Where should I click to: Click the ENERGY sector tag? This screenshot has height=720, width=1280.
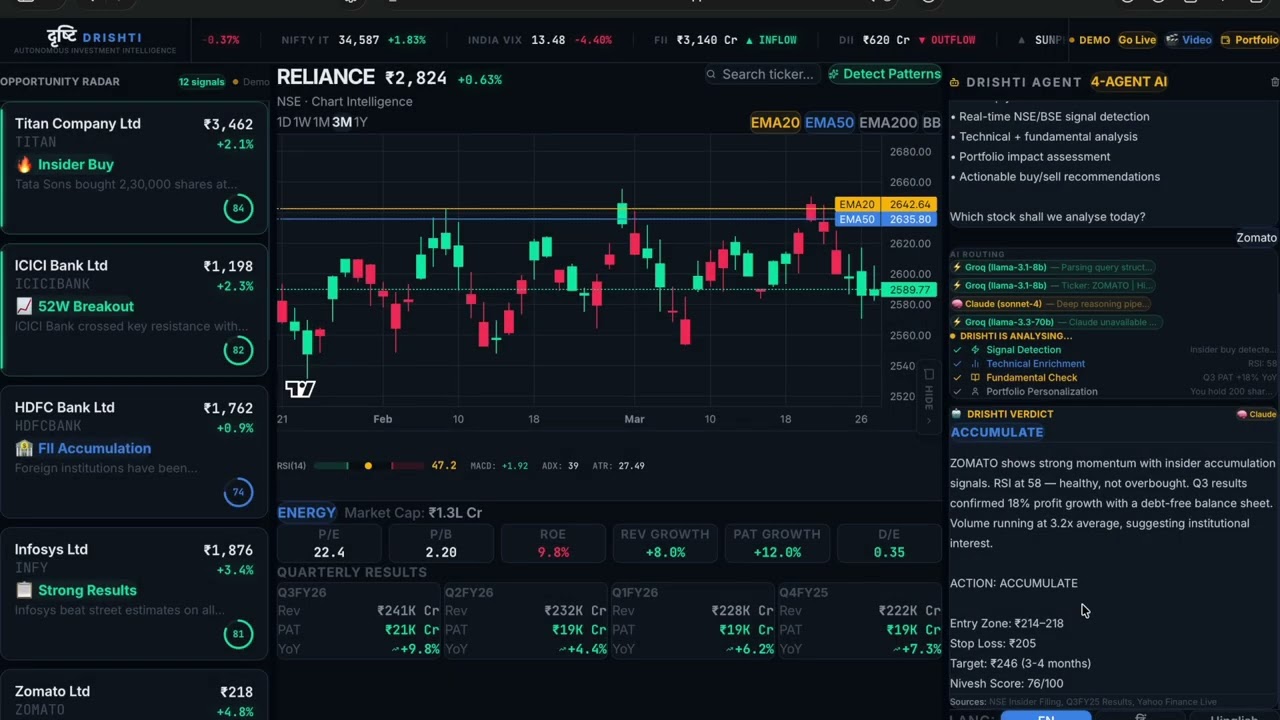(307, 512)
